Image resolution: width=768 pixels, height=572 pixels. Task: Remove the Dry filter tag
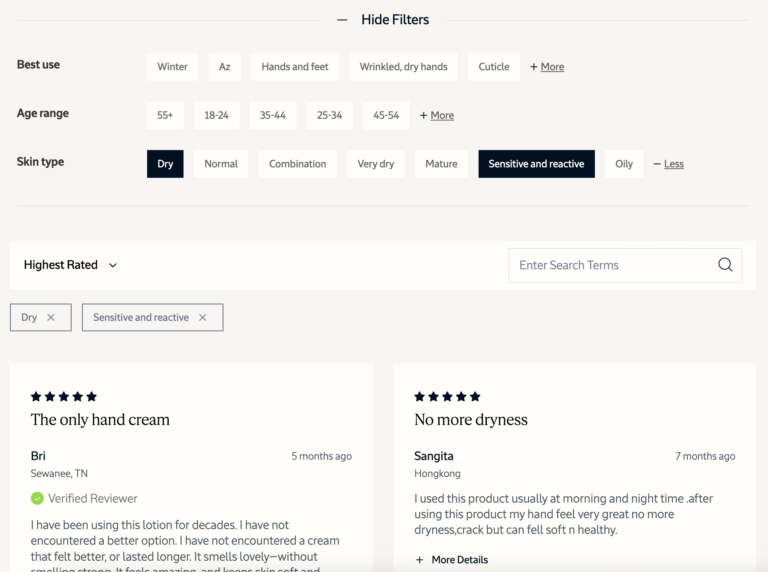click(x=51, y=318)
